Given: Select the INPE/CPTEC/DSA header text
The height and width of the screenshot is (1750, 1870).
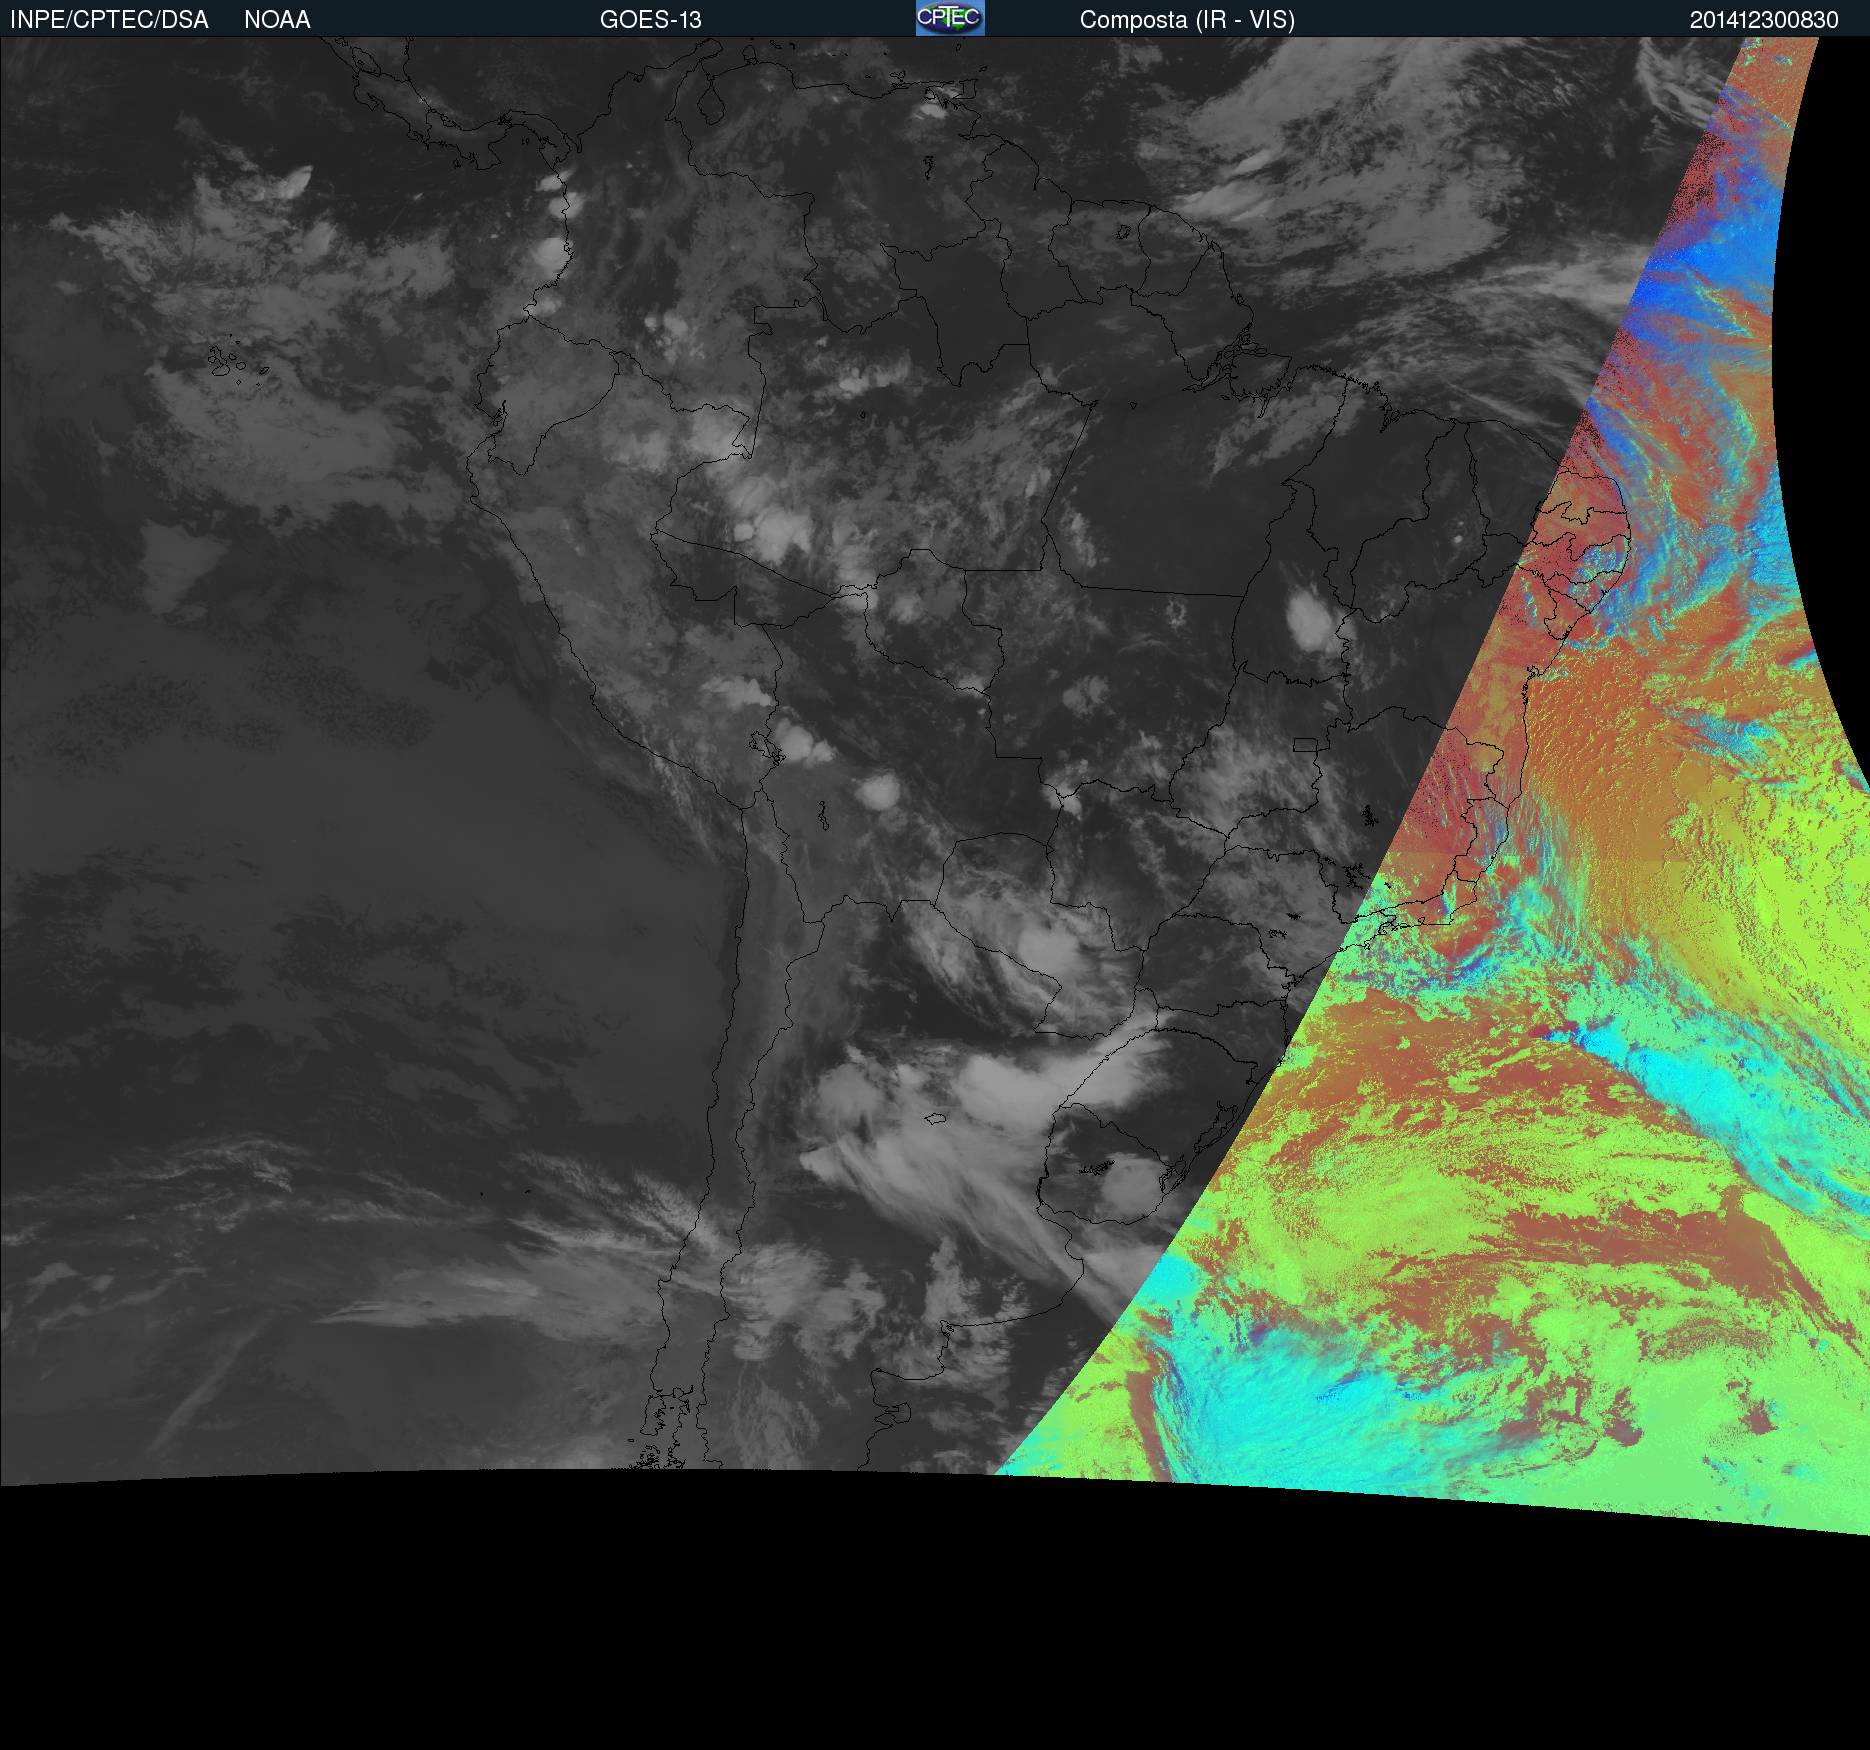Looking at the screenshot, I should [x=109, y=20].
